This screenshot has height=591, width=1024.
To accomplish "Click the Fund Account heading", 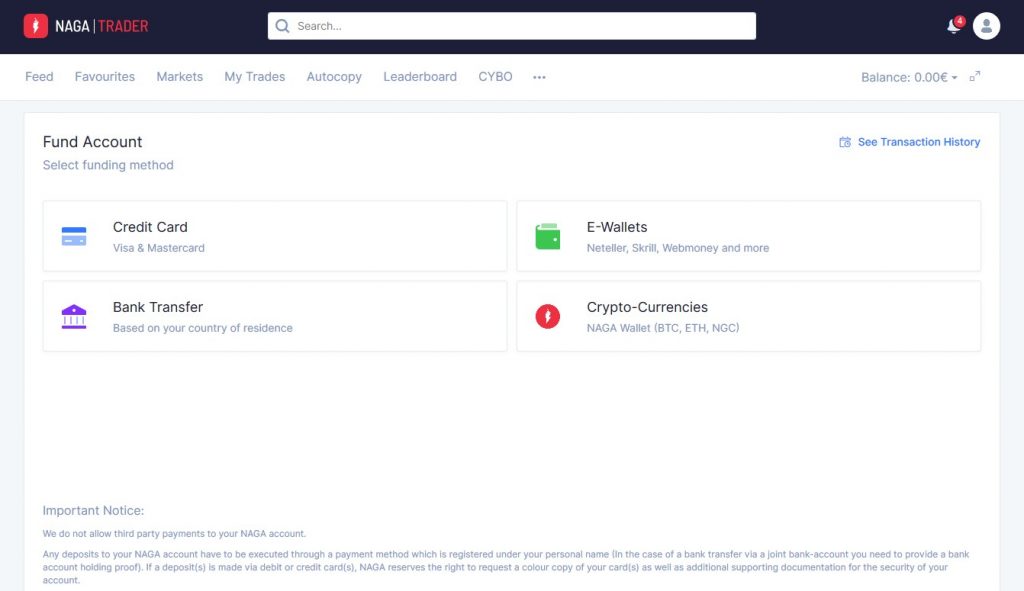I will pos(92,142).
